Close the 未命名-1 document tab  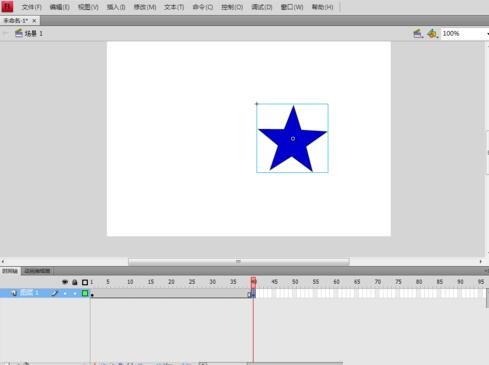[34, 21]
